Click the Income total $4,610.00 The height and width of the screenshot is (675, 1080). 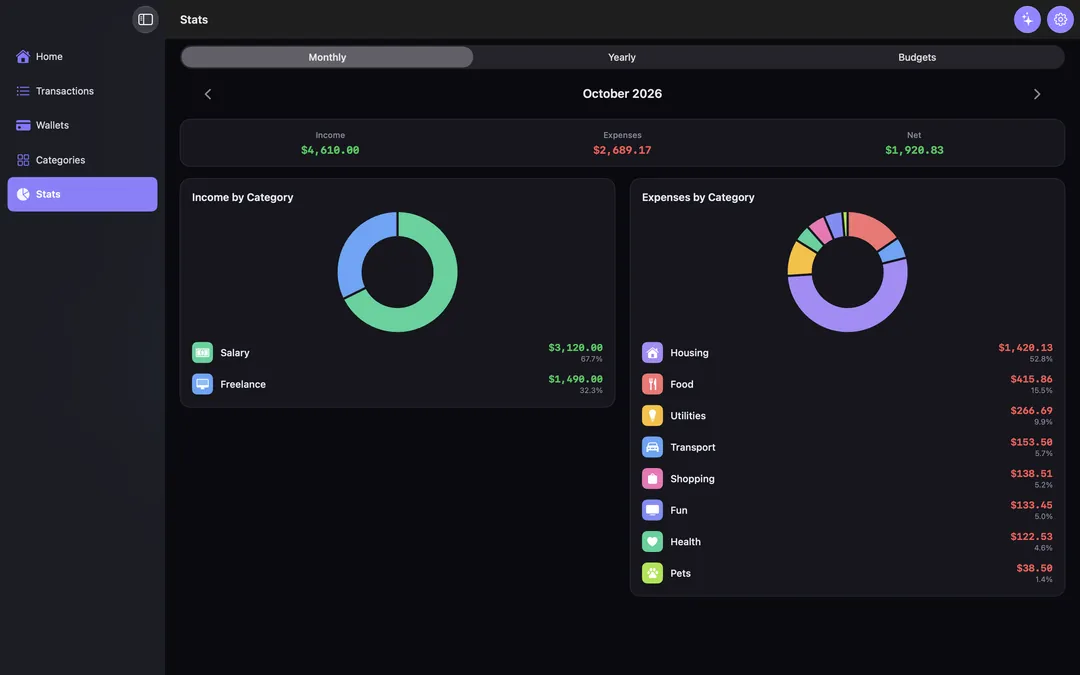[x=330, y=150]
